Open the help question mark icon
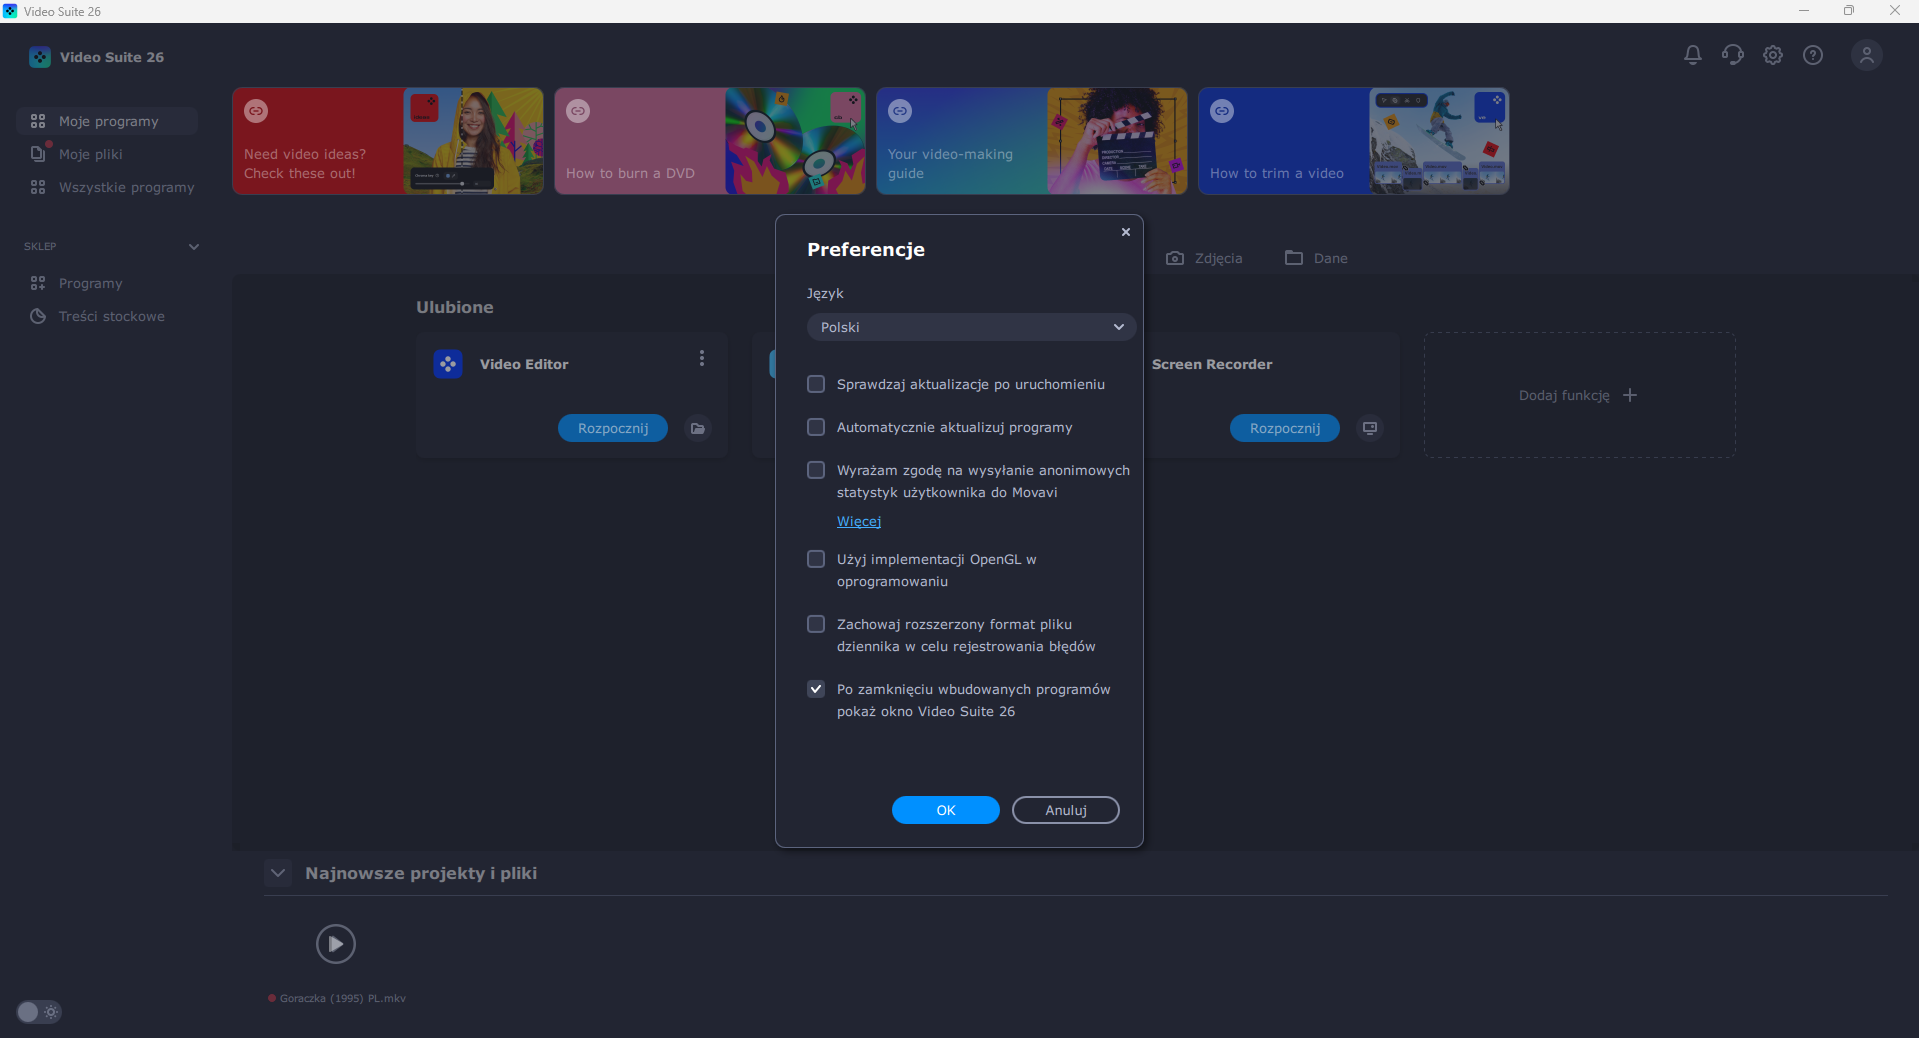The image size is (1919, 1038). [1813, 55]
